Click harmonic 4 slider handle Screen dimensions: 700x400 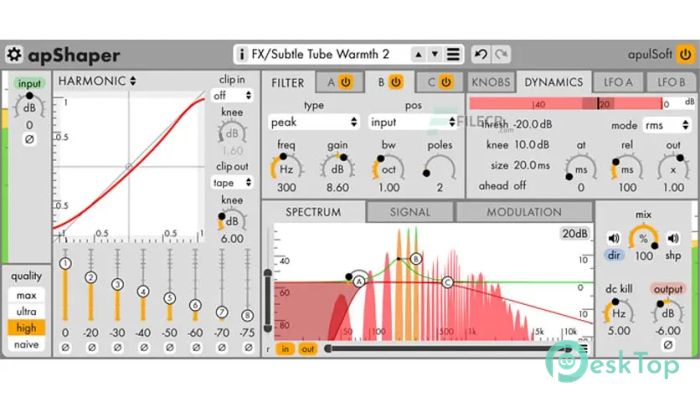click(x=143, y=292)
